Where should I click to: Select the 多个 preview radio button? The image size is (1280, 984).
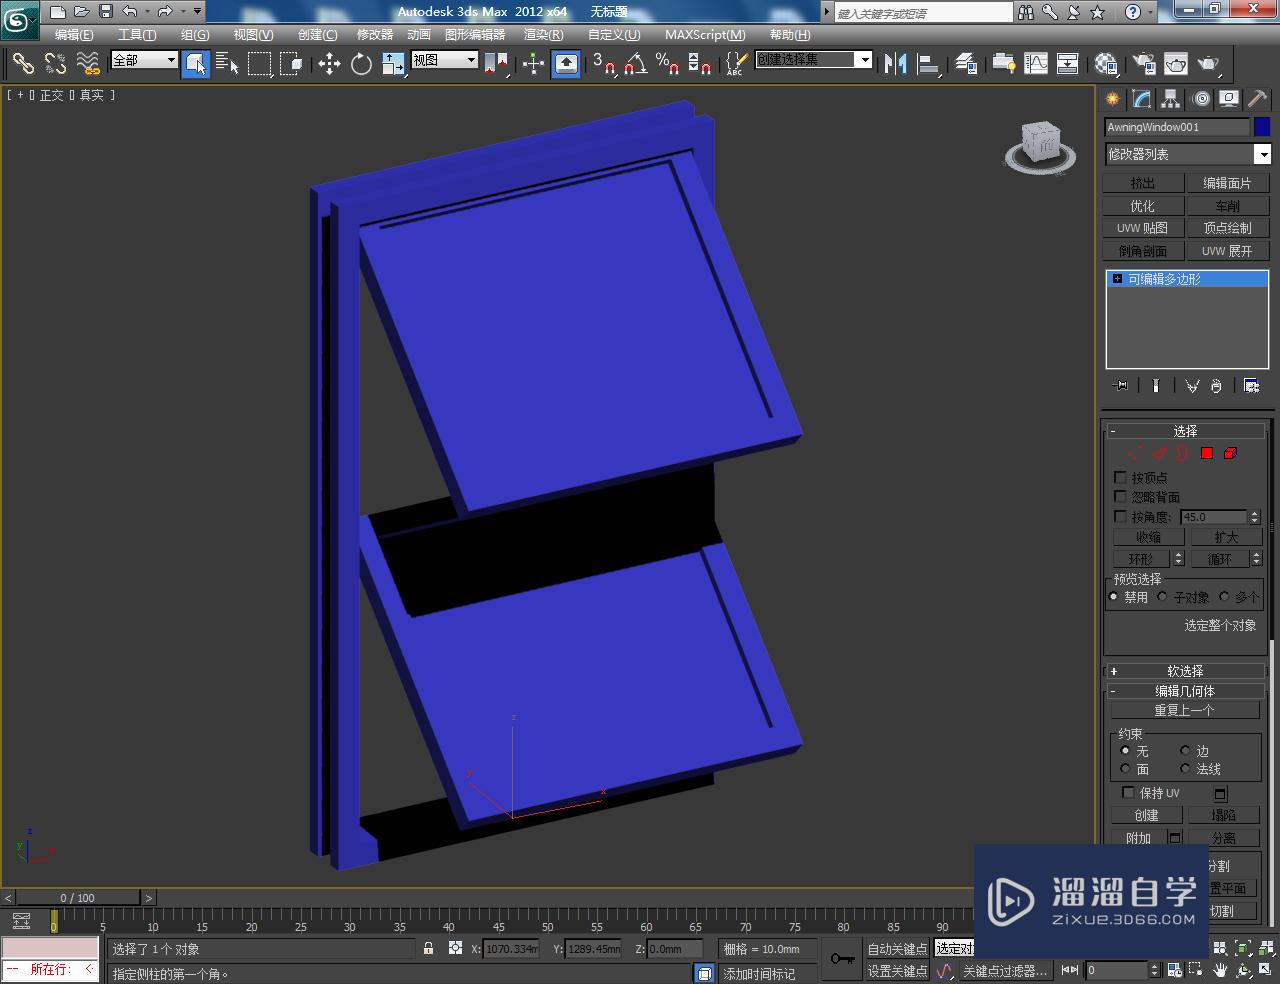(1224, 597)
